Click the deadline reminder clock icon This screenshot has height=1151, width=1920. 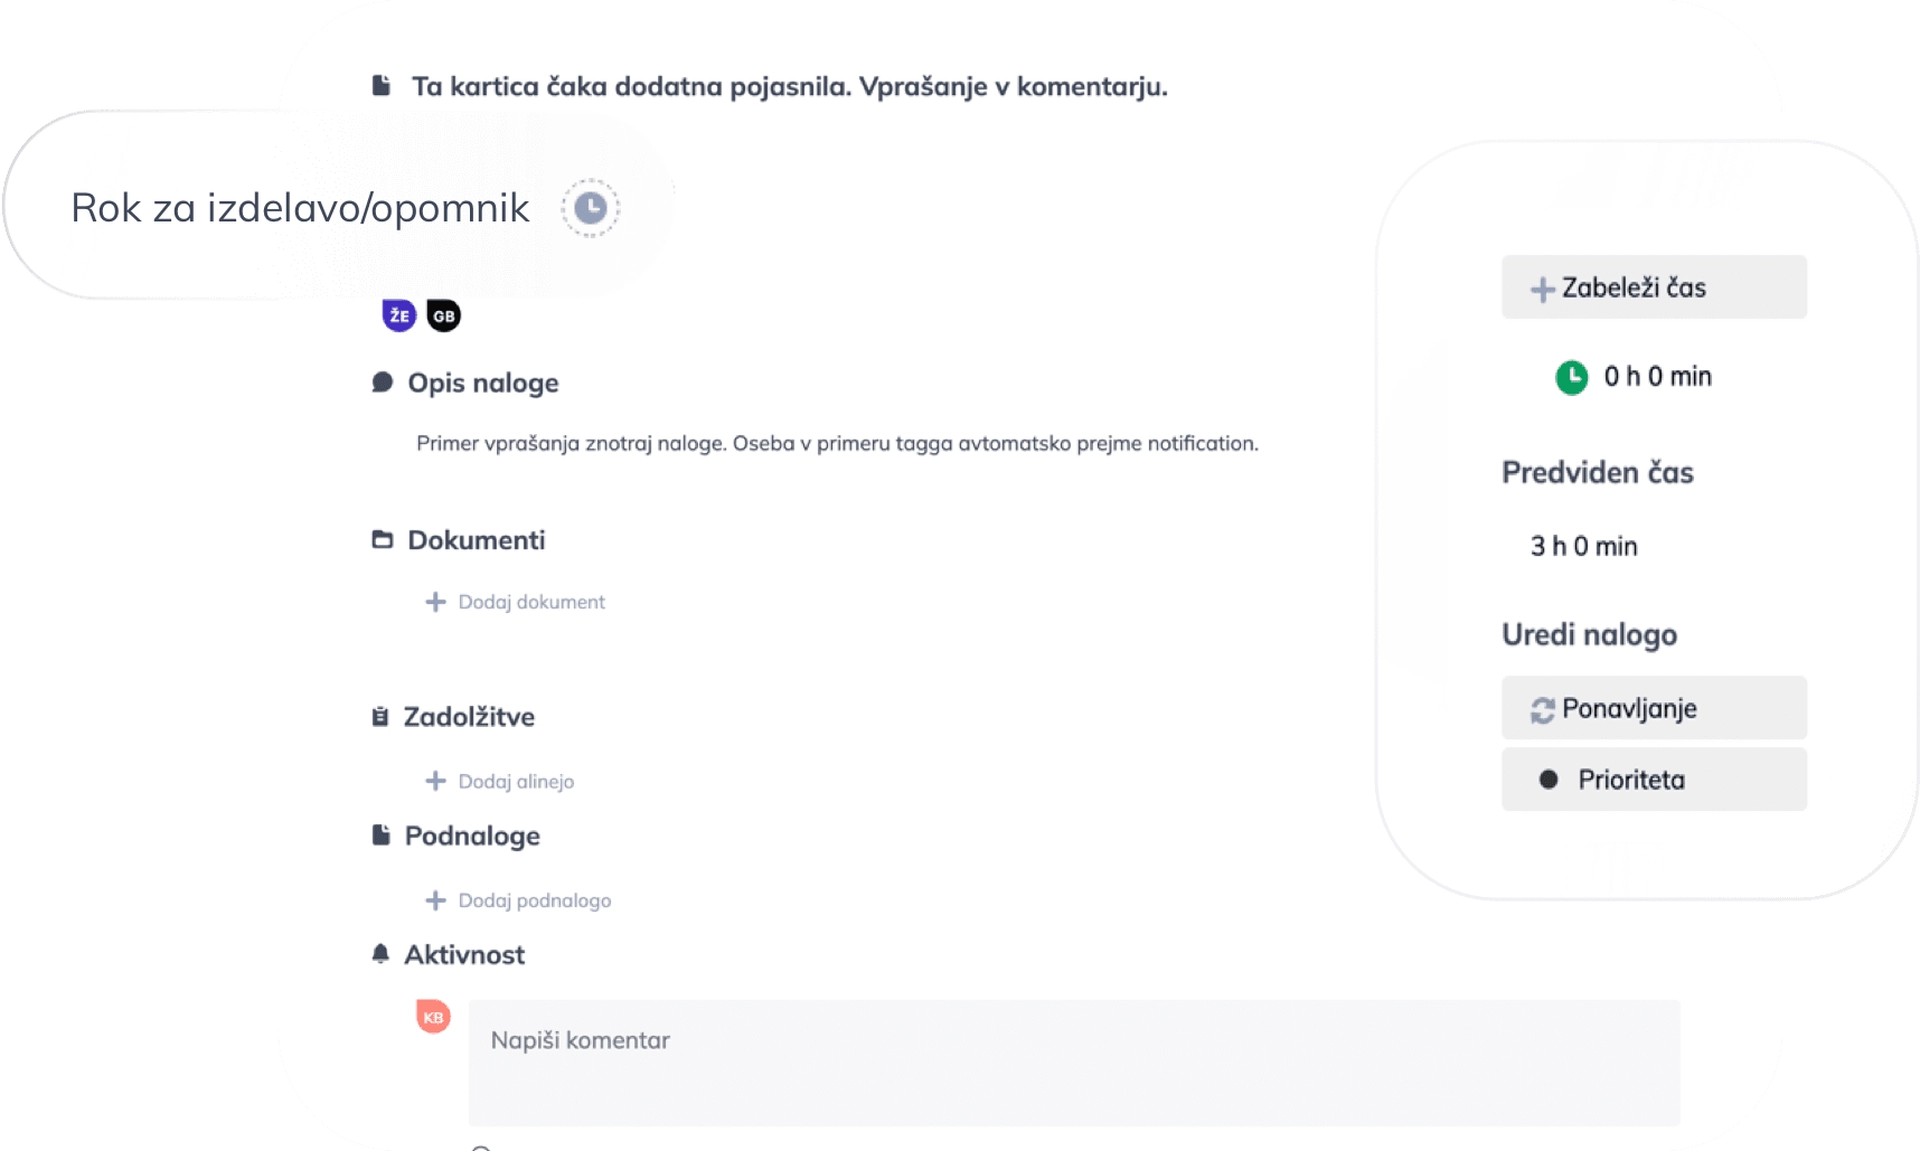tap(590, 208)
